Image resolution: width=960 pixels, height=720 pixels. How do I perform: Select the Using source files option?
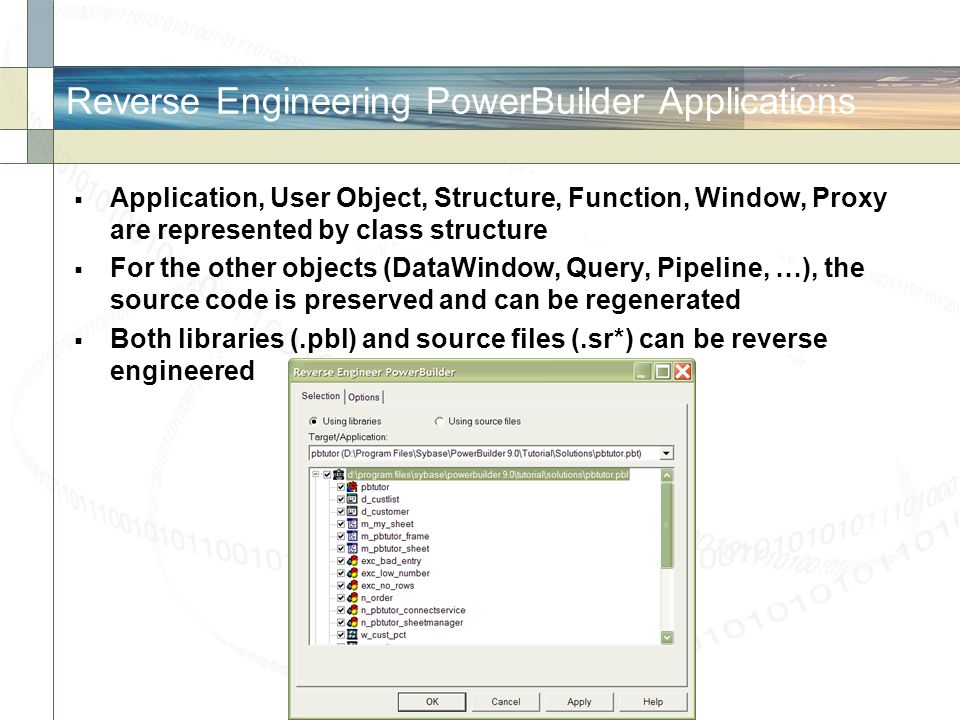[439, 421]
